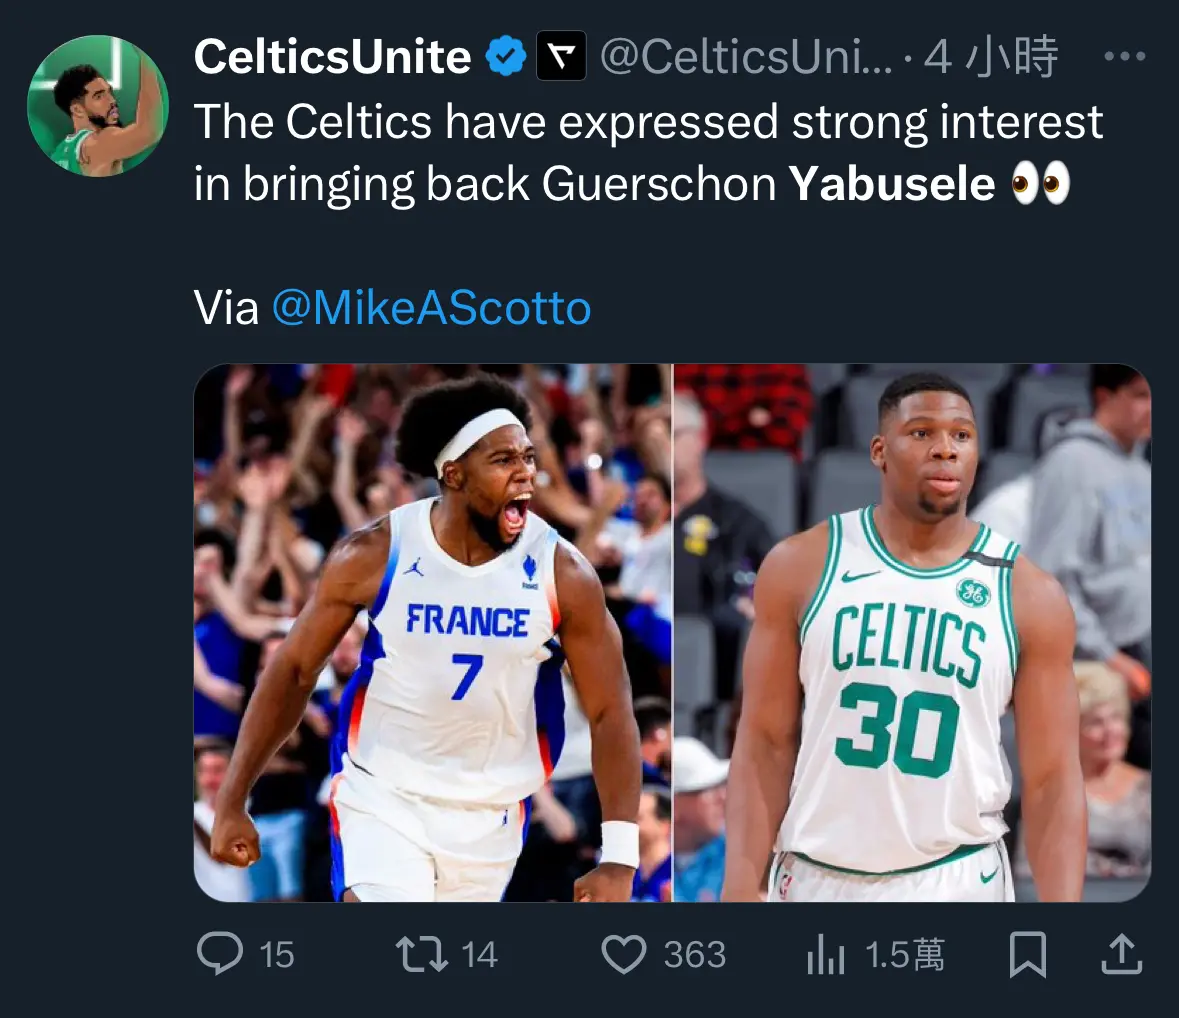Click the reply count 15

pyautogui.click(x=277, y=955)
